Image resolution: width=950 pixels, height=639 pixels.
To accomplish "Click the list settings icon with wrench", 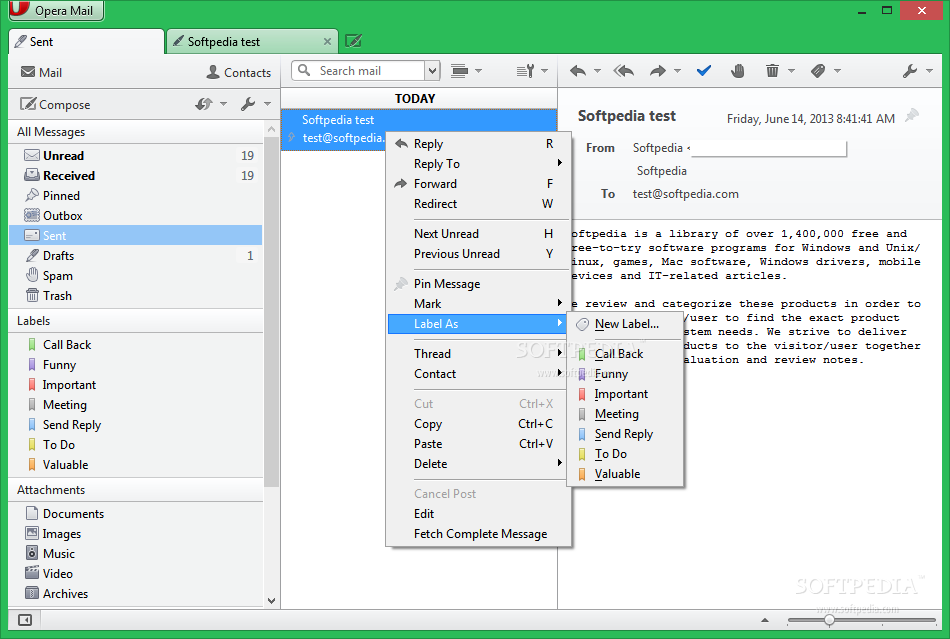I will point(525,71).
